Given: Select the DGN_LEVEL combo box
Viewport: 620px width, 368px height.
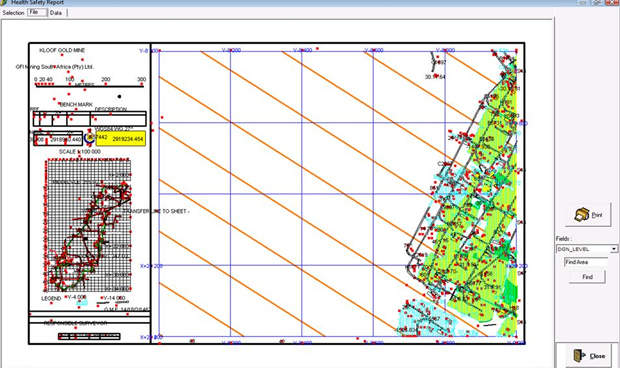Looking at the screenshot, I should tap(586, 249).
